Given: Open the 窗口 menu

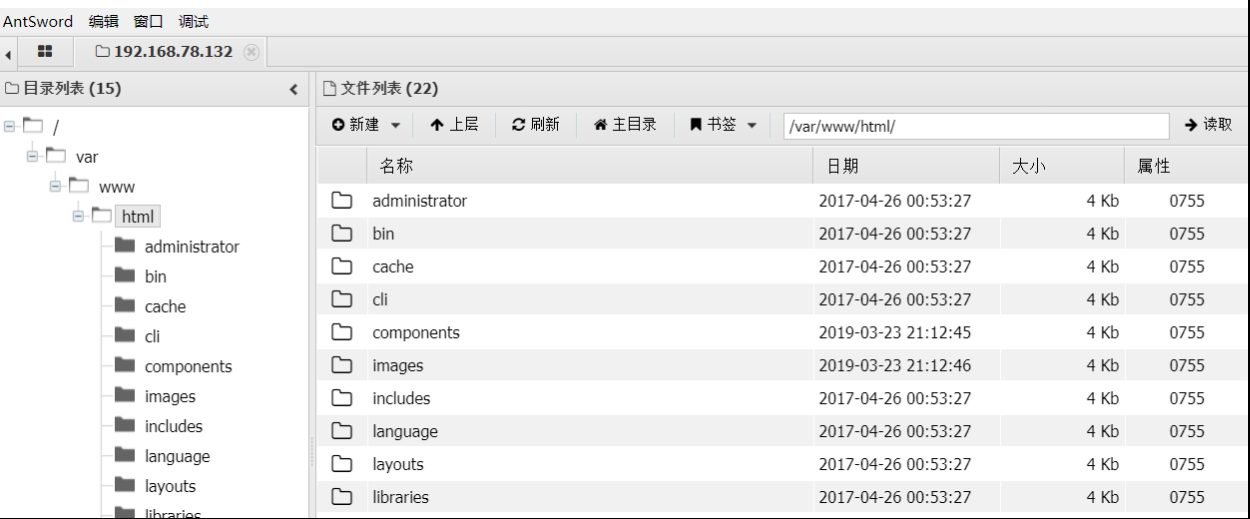Looking at the screenshot, I should (x=148, y=21).
